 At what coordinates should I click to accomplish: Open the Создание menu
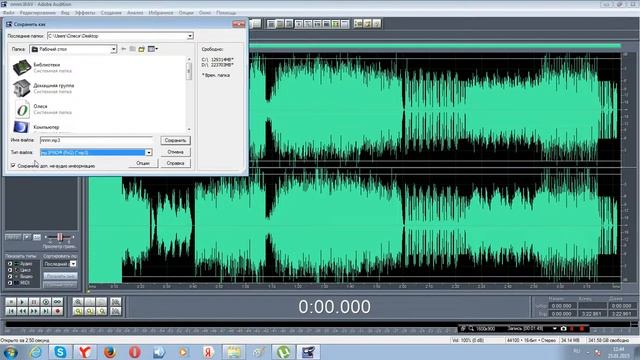tap(111, 13)
